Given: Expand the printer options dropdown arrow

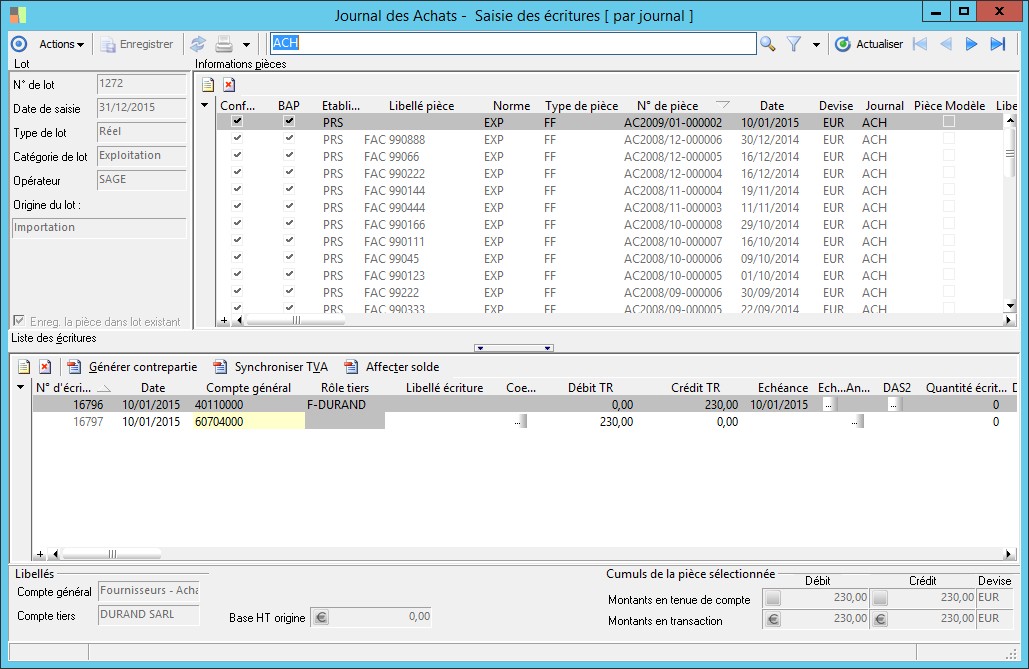Looking at the screenshot, I should click(x=246, y=45).
